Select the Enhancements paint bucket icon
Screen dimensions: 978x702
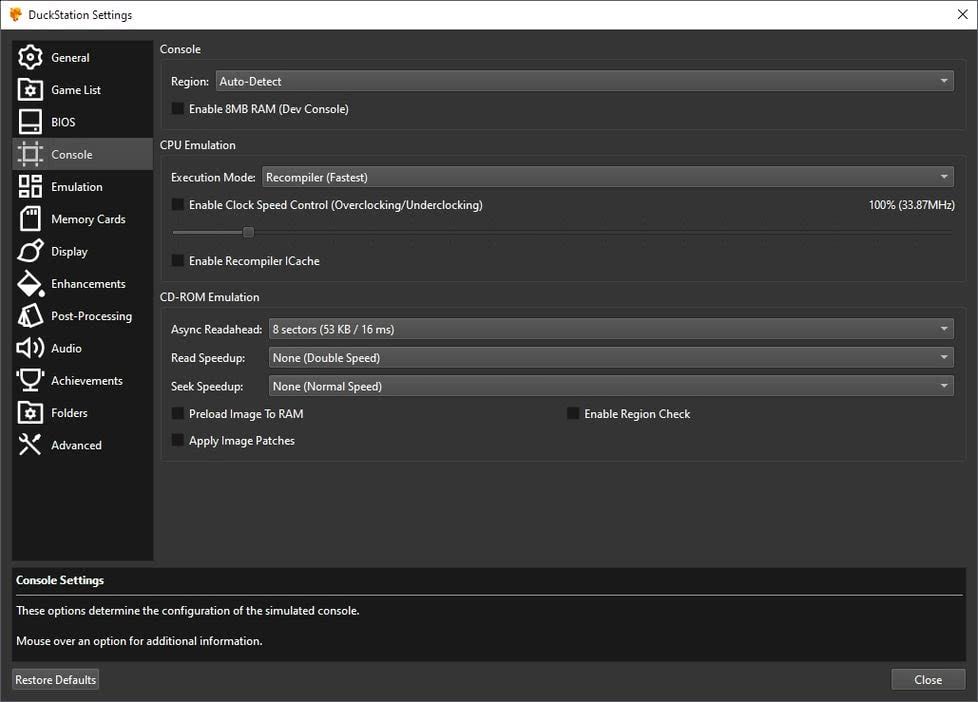[x=30, y=284]
